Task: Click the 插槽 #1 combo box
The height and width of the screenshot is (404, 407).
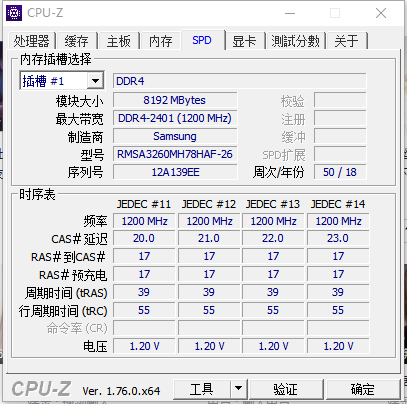Action: point(62,81)
